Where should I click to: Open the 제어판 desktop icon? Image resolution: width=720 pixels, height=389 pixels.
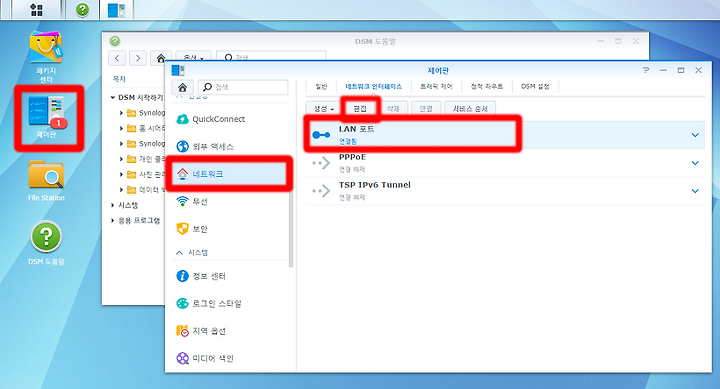(47, 118)
